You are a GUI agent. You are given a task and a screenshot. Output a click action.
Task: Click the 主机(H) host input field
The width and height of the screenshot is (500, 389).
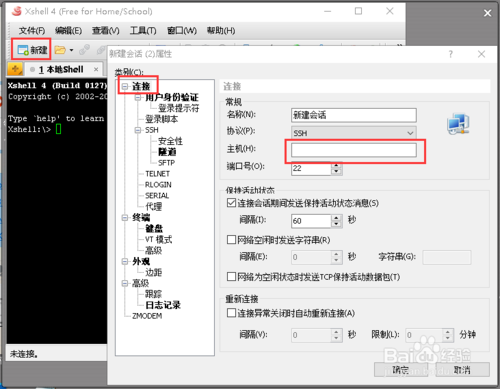[354, 150]
